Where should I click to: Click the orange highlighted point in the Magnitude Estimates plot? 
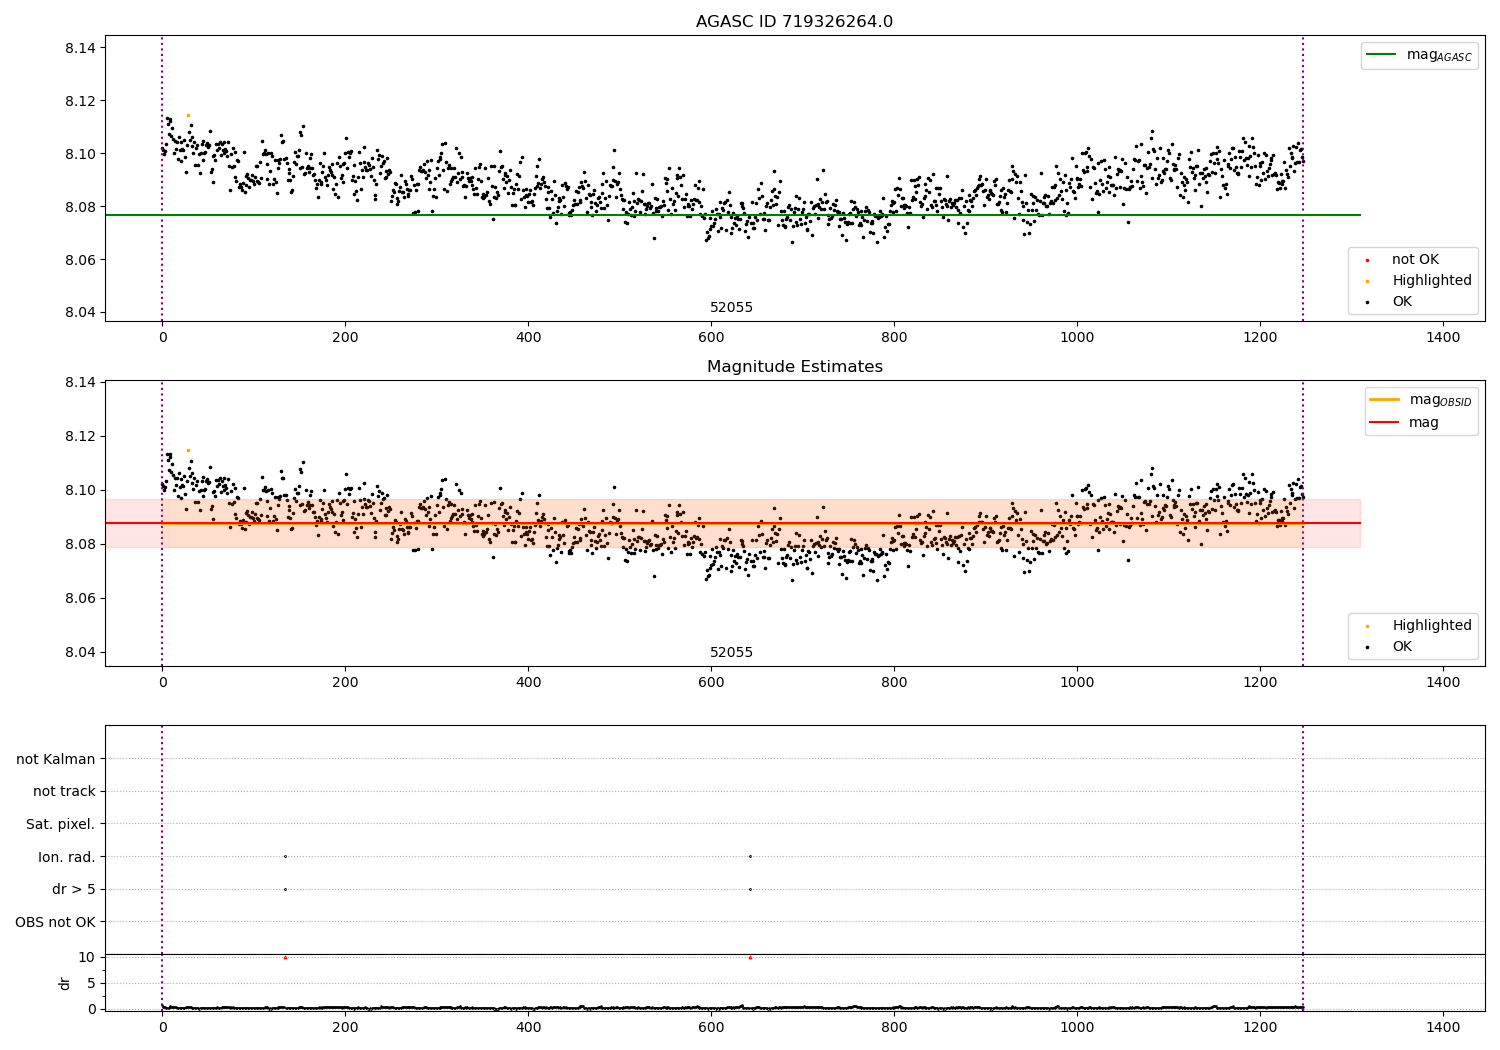point(188,450)
